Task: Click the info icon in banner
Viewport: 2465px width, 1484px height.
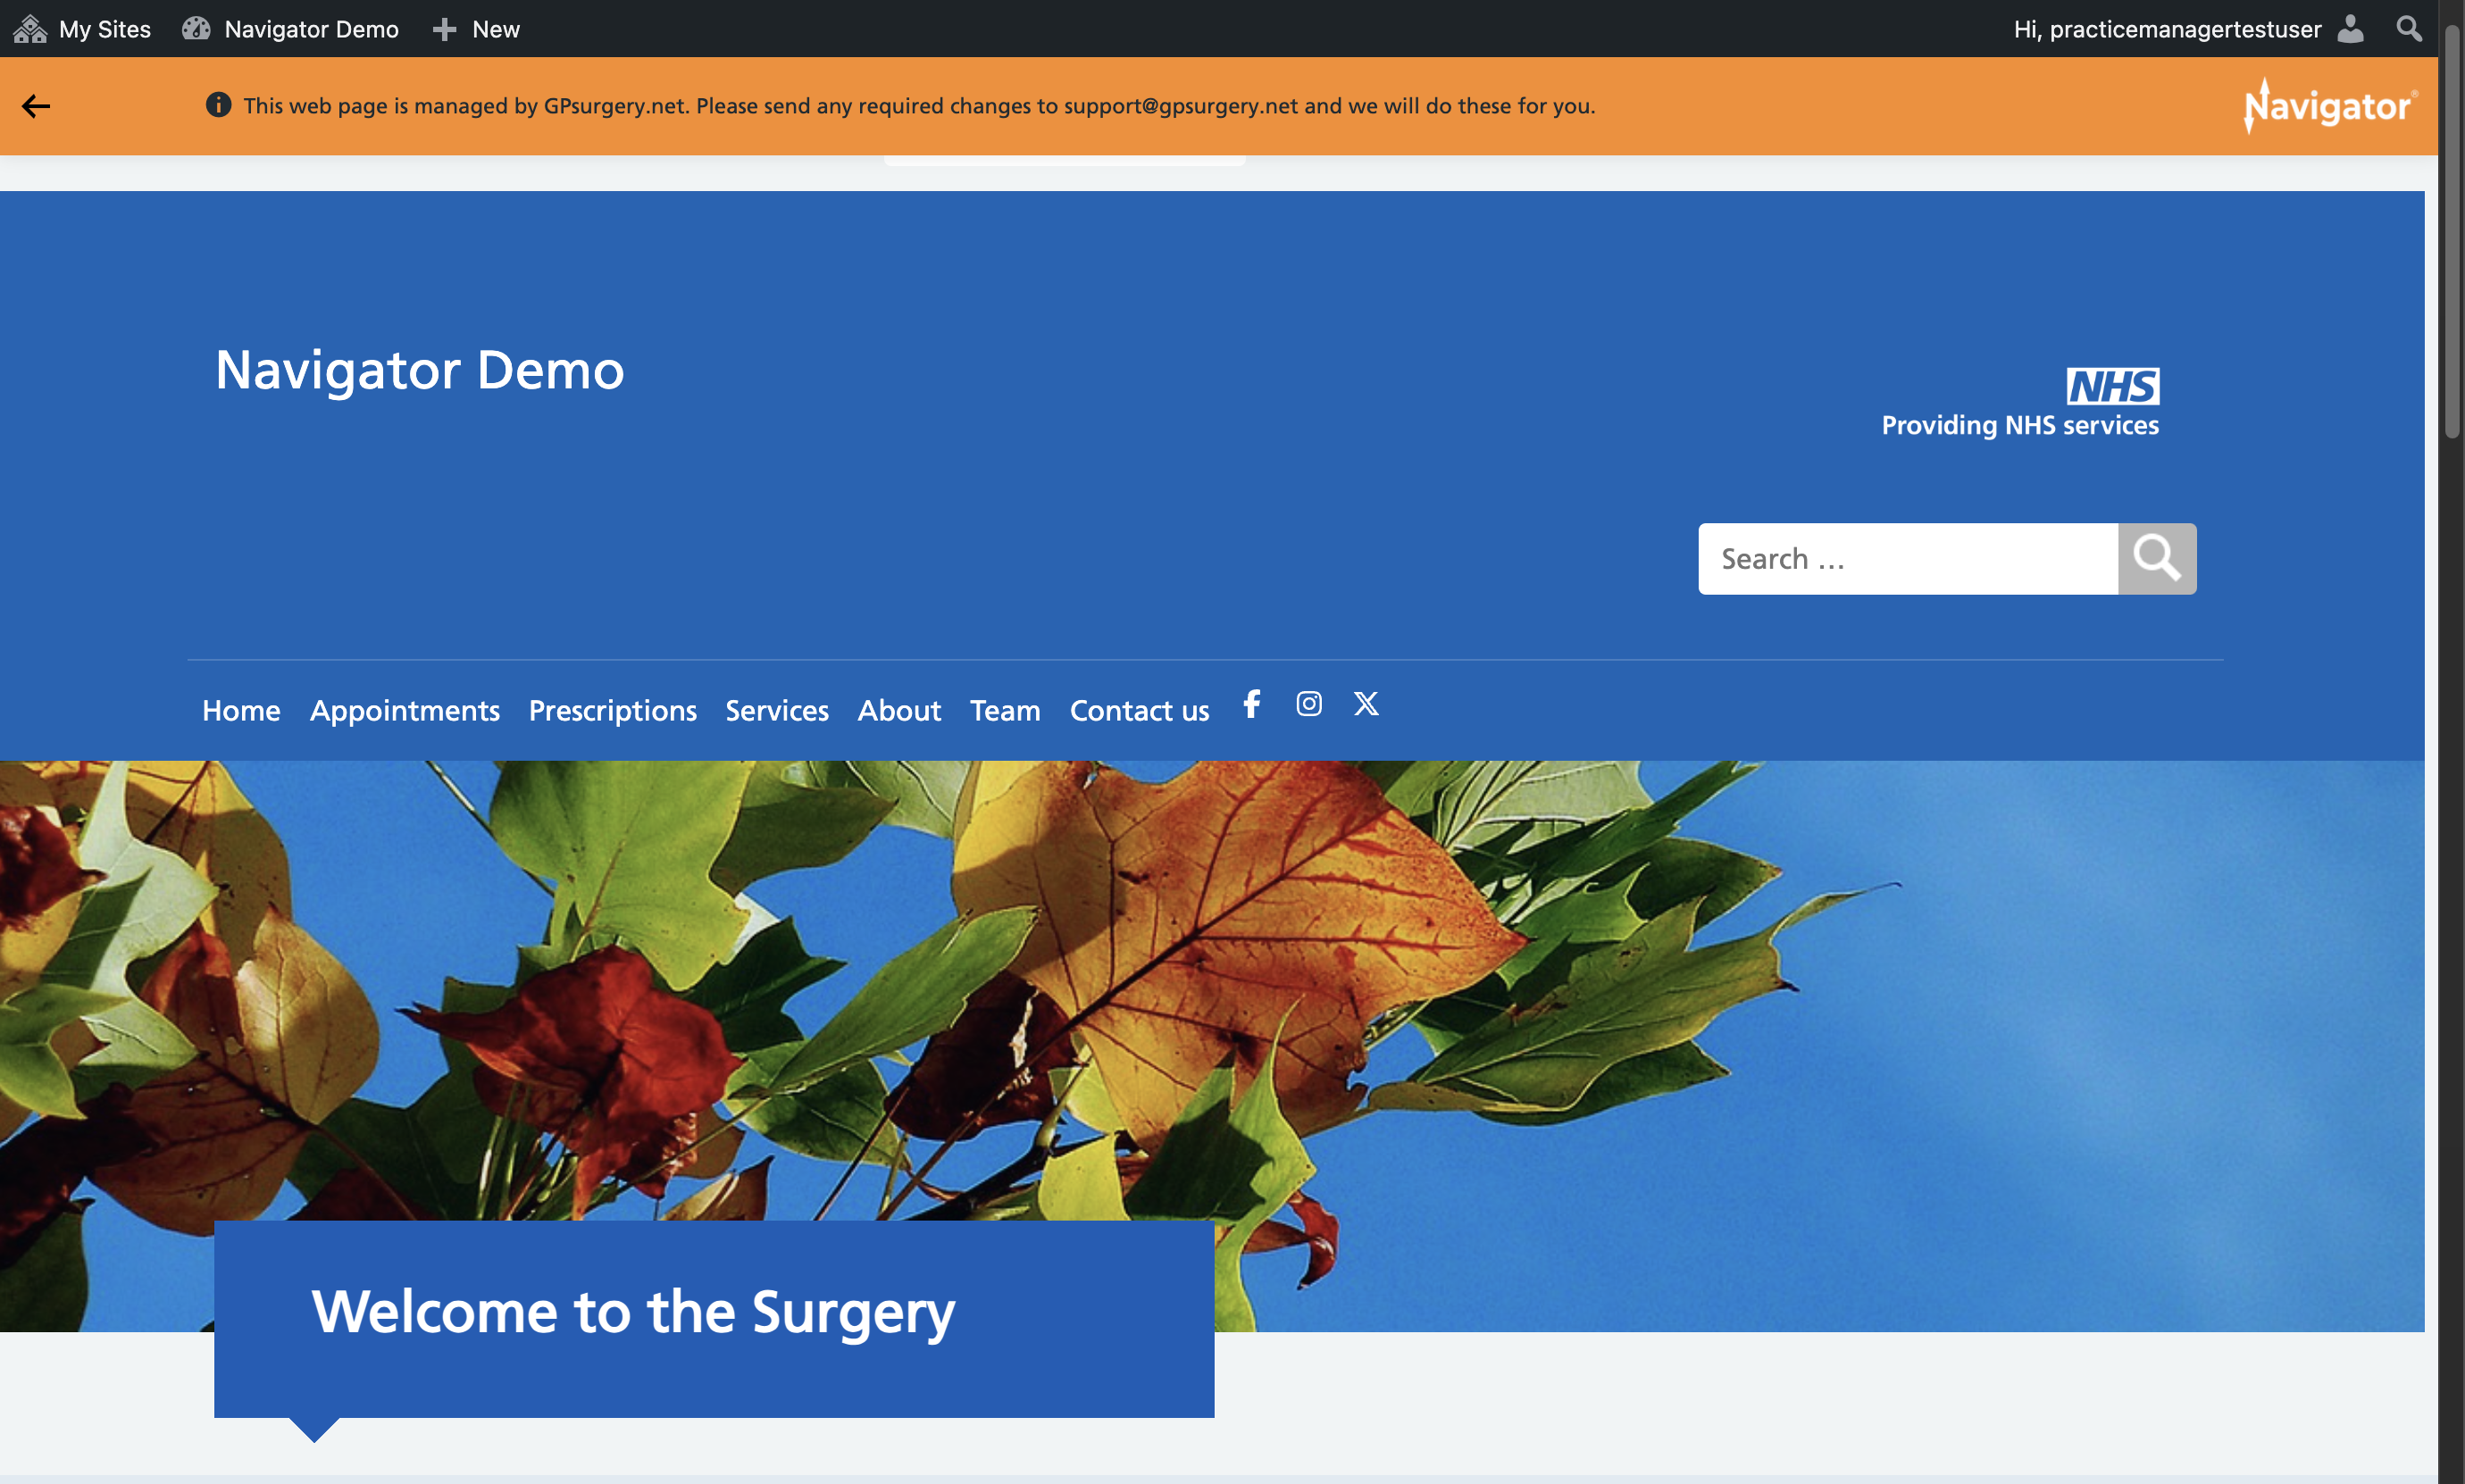Action: click(218, 105)
